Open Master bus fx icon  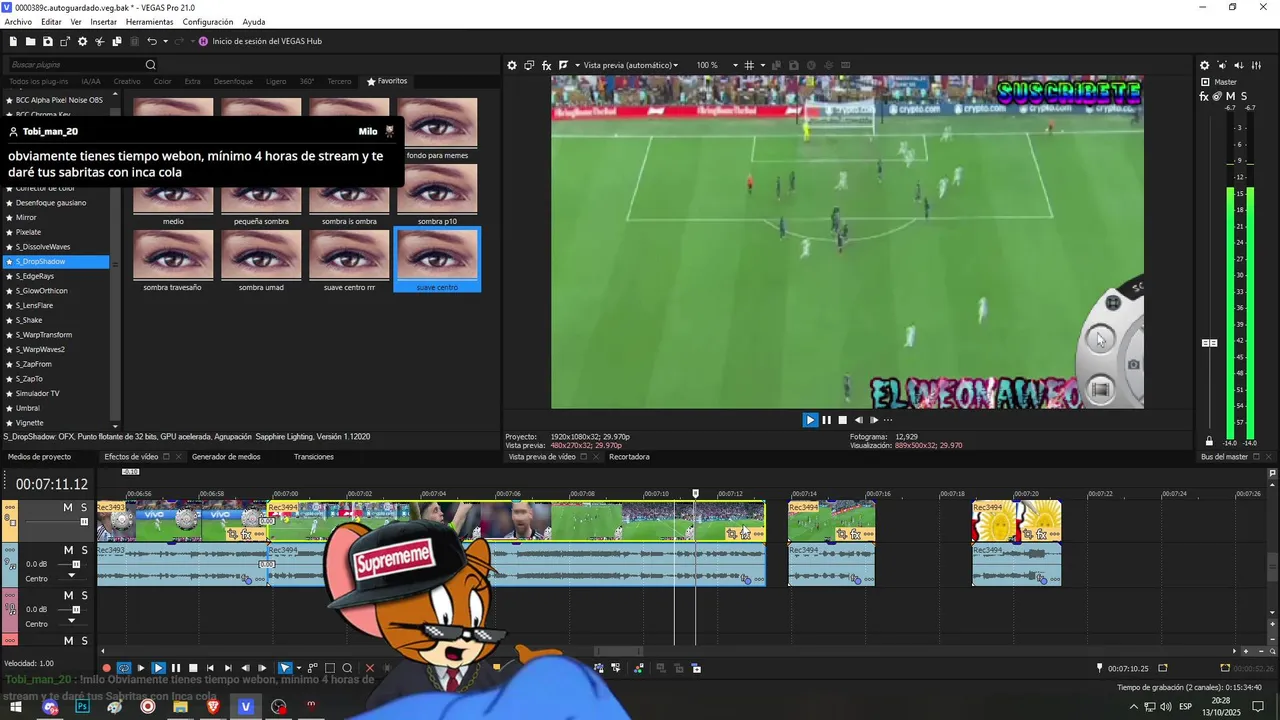[x=1204, y=96]
